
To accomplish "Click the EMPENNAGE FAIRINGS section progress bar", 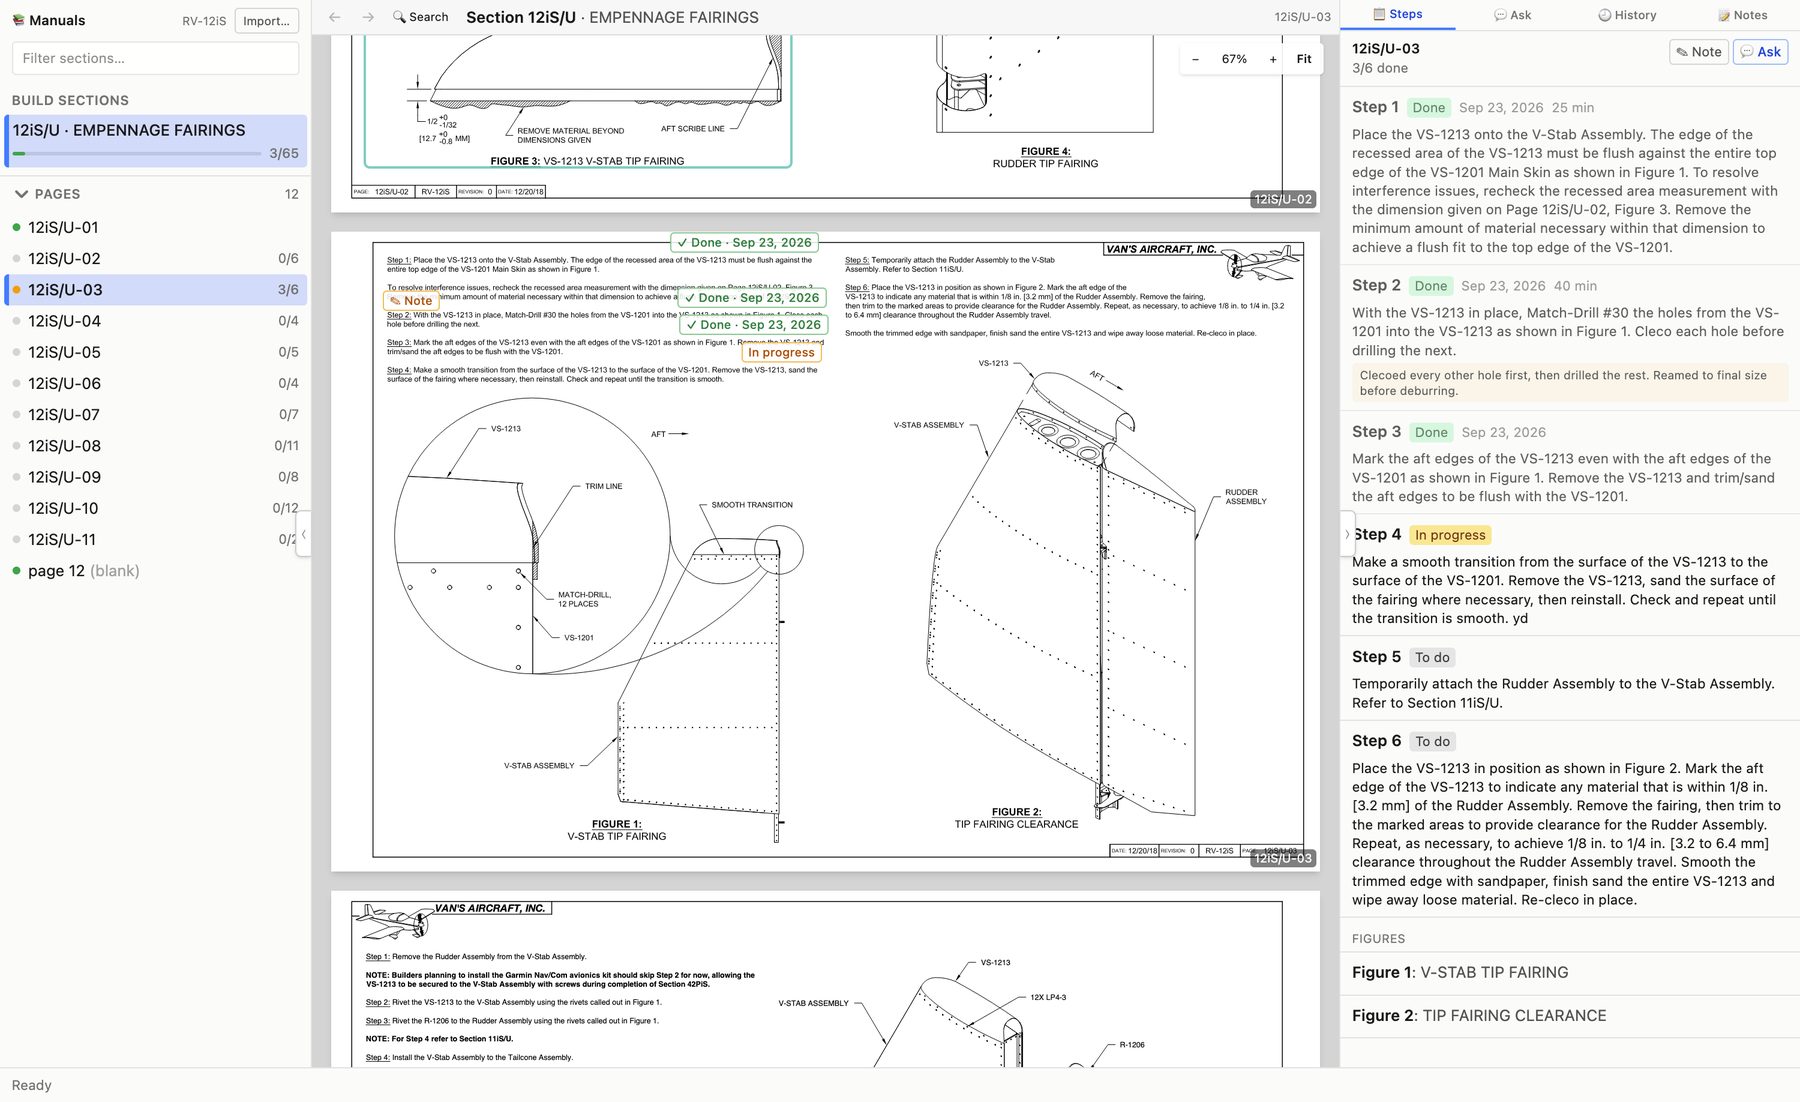I will tap(137, 153).
